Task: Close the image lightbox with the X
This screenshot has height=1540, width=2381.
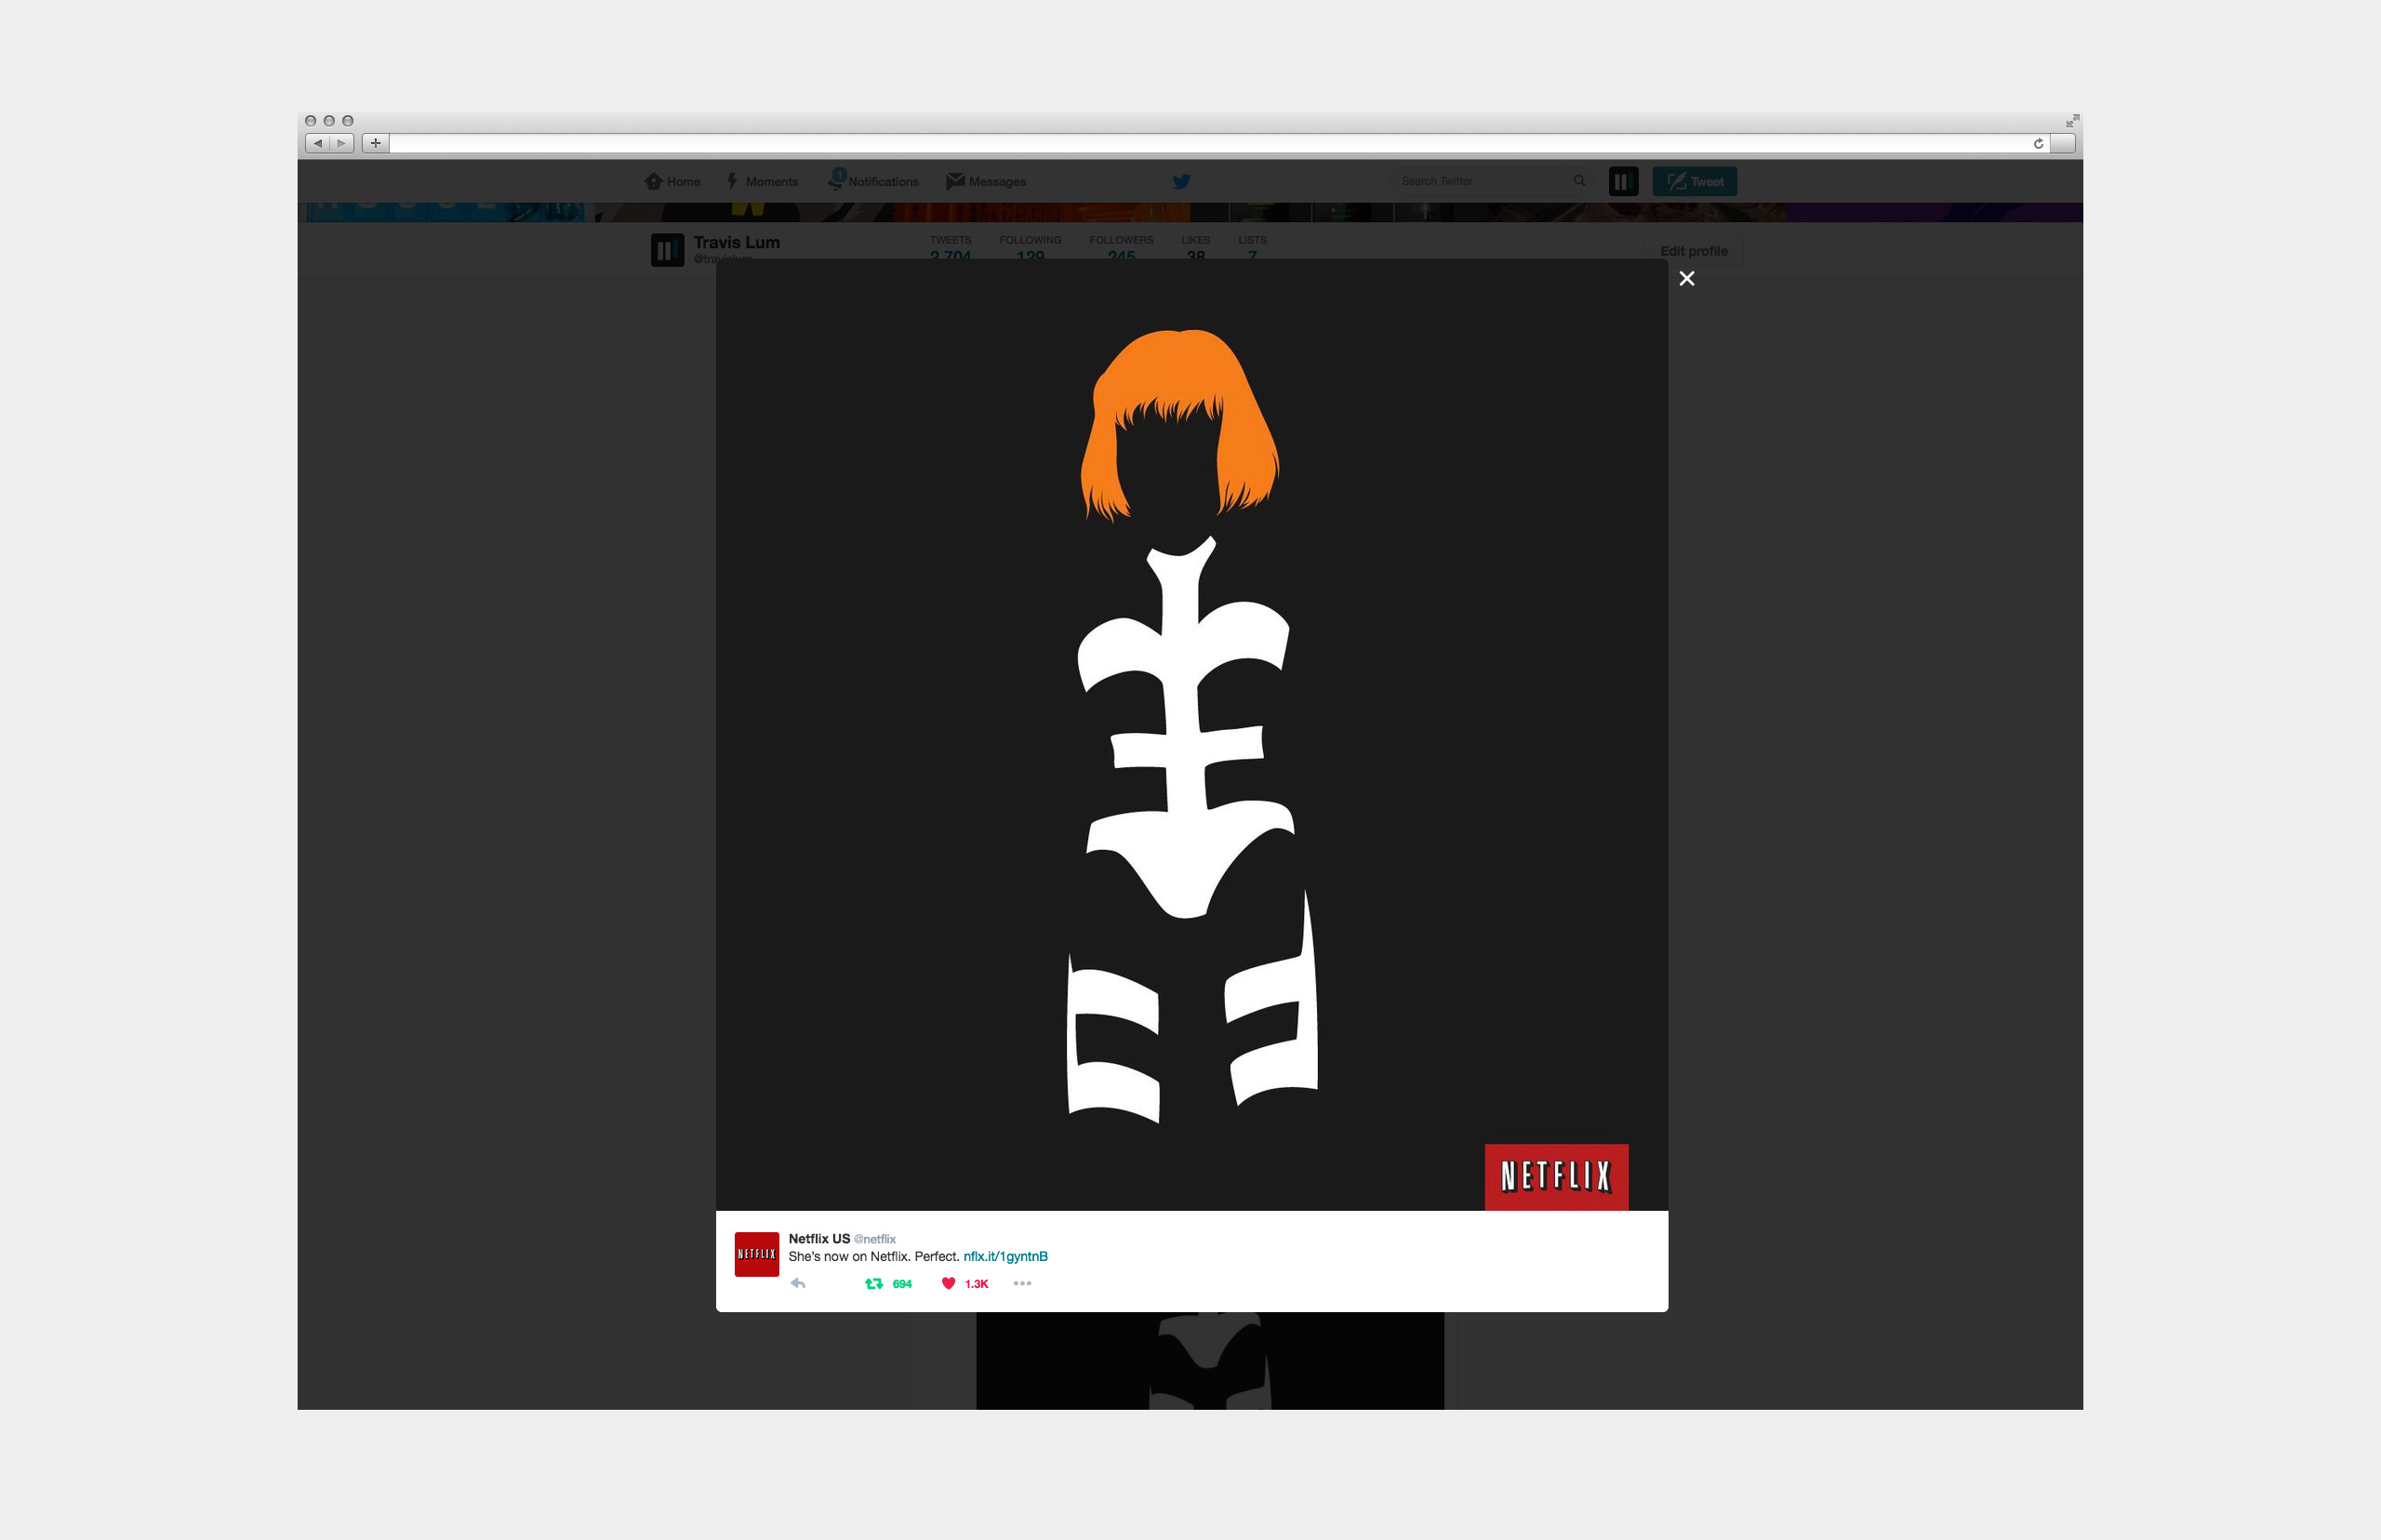Action: click(1686, 279)
